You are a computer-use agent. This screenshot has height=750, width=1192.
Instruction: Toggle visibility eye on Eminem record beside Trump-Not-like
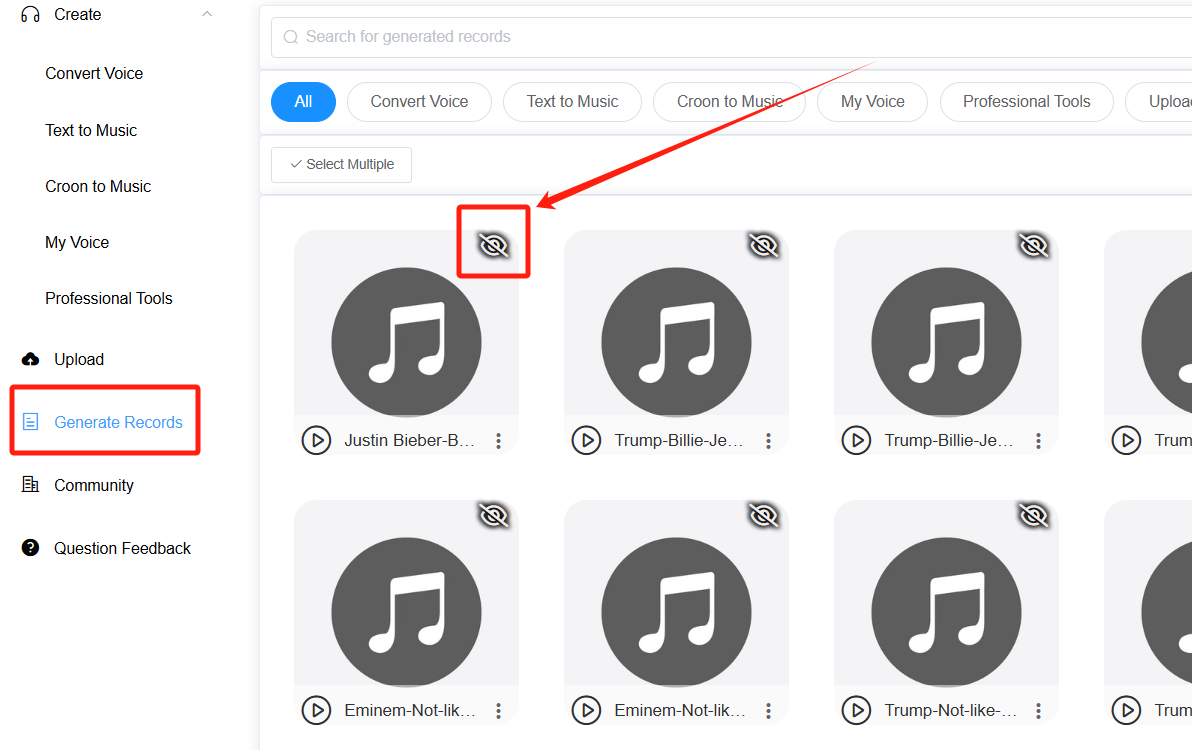tap(763, 515)
